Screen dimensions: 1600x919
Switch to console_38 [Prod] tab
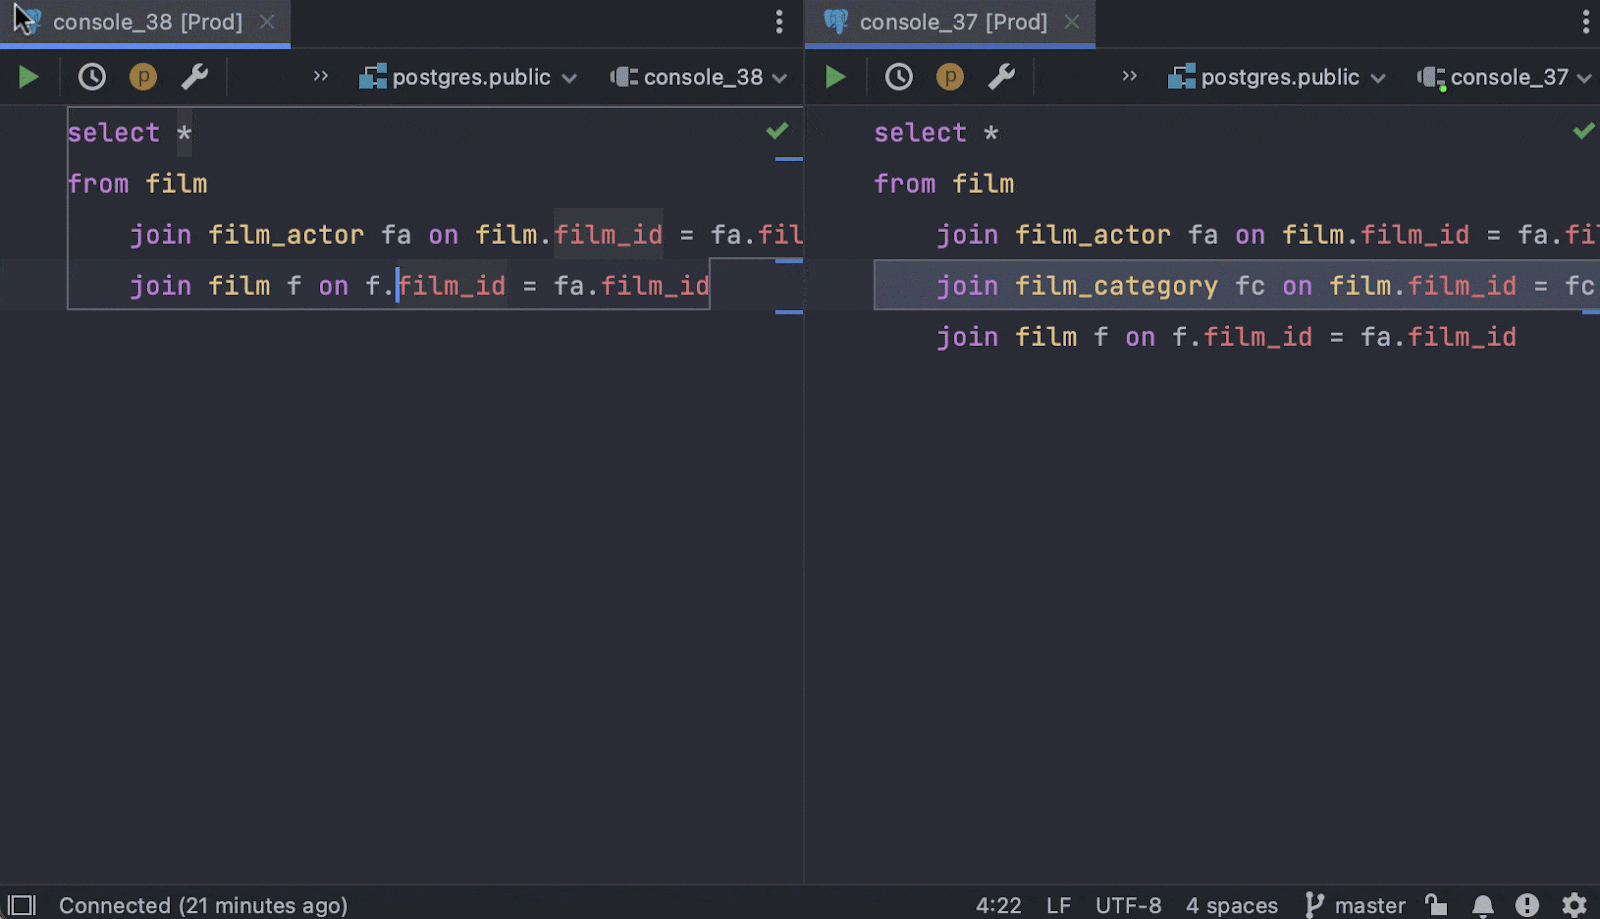[x=147, y=22]
